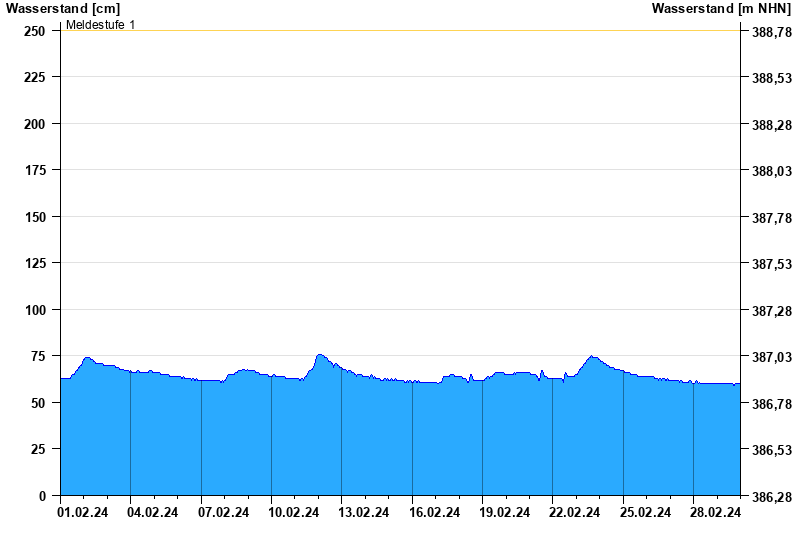This screenshot has height=550, width=800.
Task: Select the 0 value on left axis
Action: tap(42, 496)
